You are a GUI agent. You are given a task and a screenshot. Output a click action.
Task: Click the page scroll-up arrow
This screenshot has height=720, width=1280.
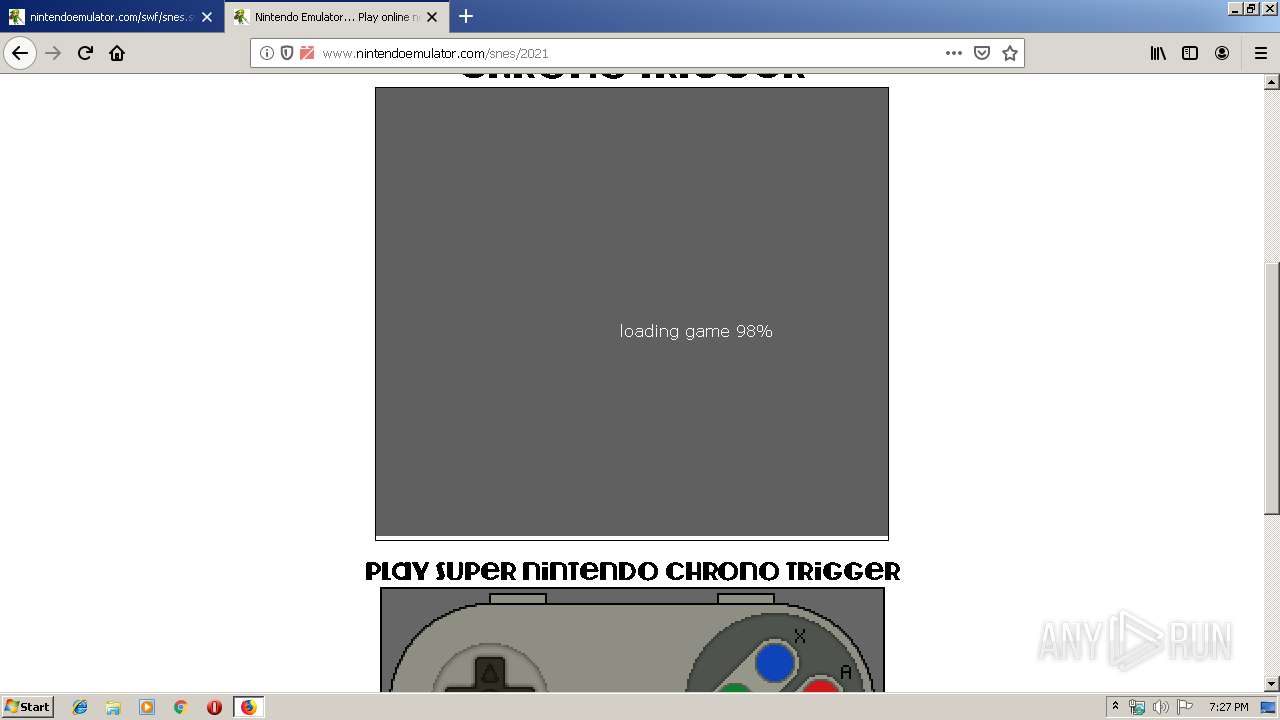(x=1272, y=83)
